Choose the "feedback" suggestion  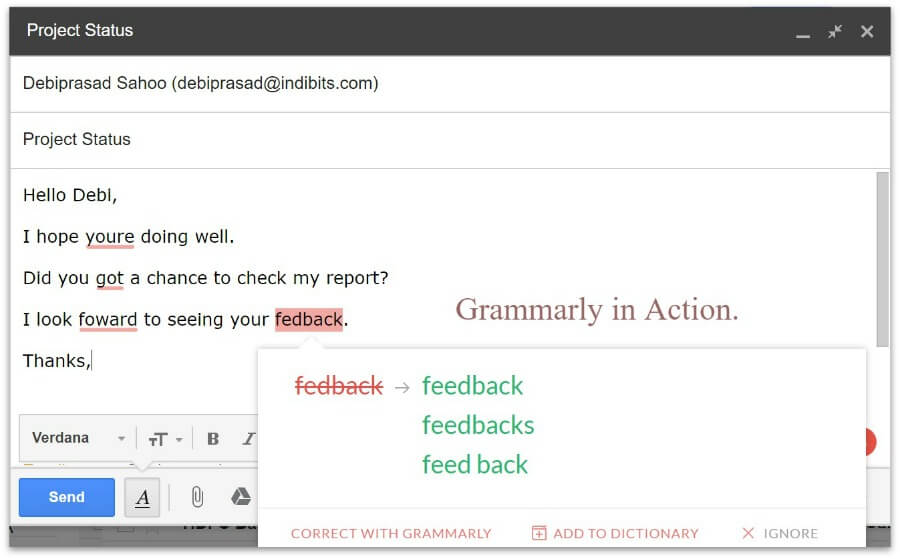pyautogui.click(x=472, y=386)
